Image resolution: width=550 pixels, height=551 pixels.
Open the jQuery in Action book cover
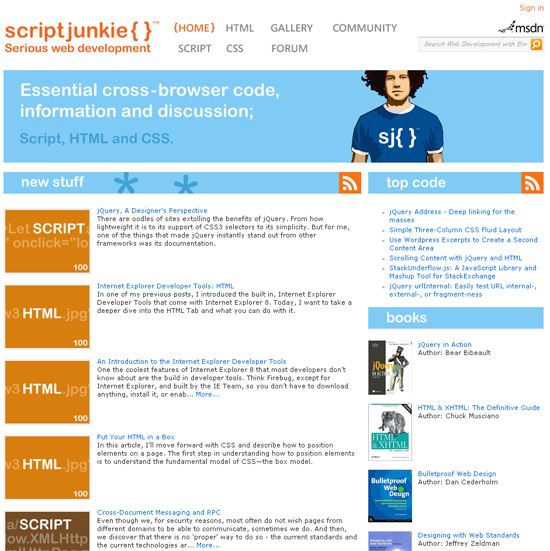390,368
